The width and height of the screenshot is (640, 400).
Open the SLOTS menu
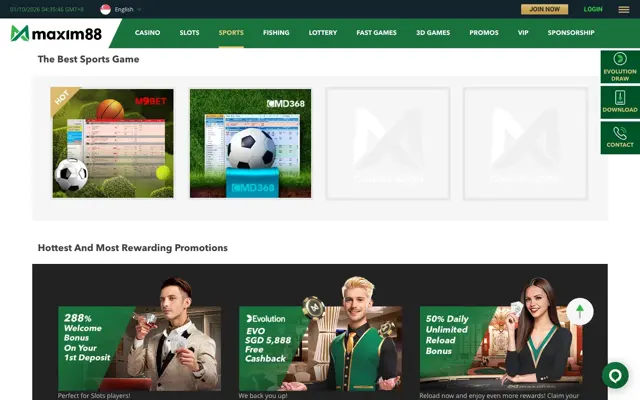[x=189, y=33]
